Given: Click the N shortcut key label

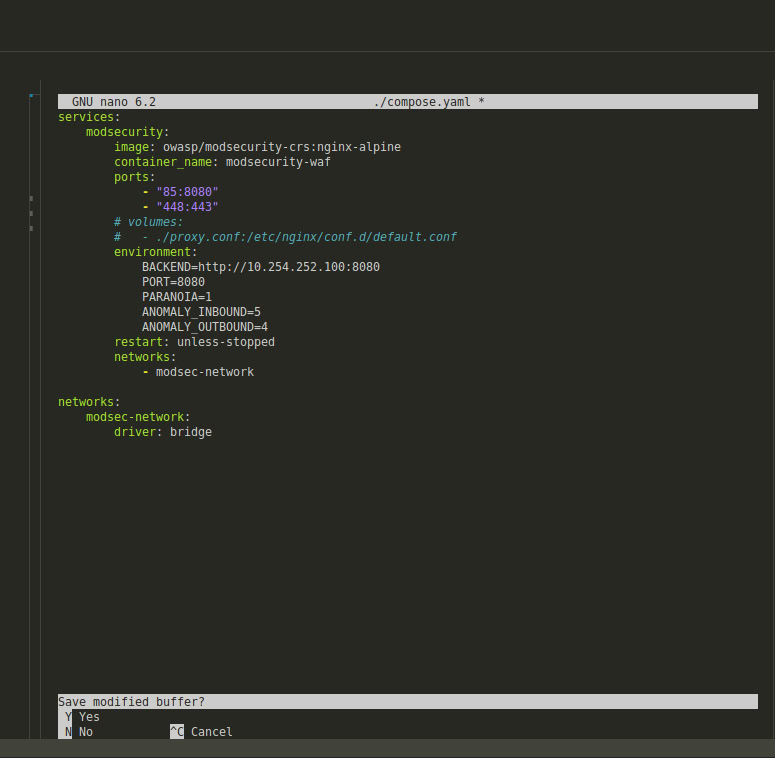Looking at the screenshot, I should point(67,732).
